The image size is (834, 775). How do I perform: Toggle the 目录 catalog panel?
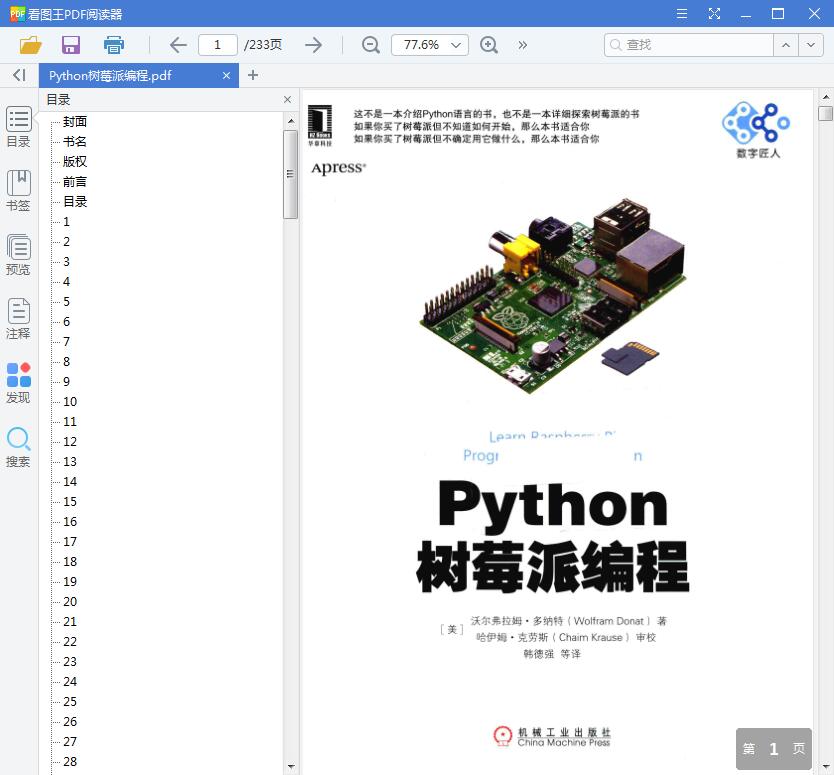[x=18, y=126]
